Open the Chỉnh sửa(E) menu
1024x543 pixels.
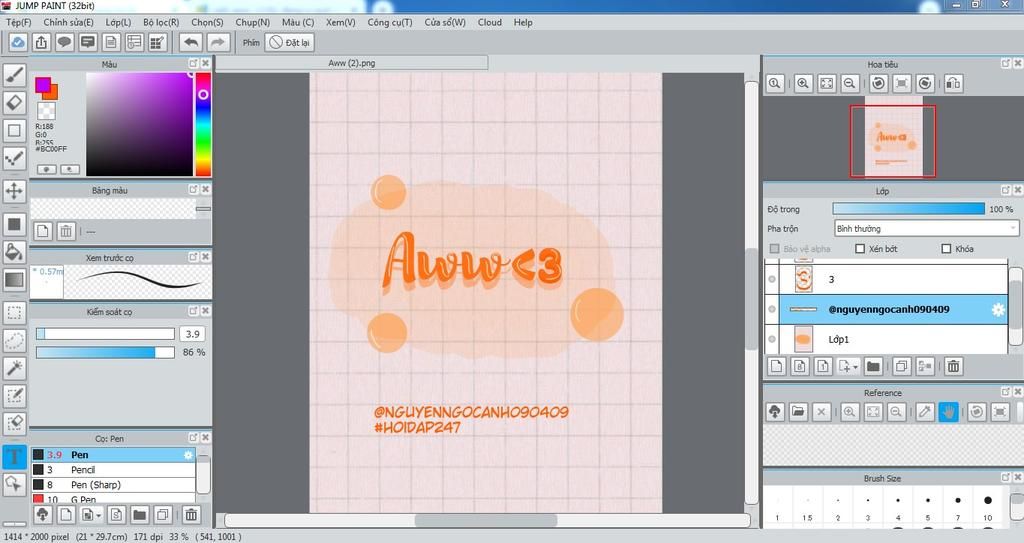(x=69, y=22)
